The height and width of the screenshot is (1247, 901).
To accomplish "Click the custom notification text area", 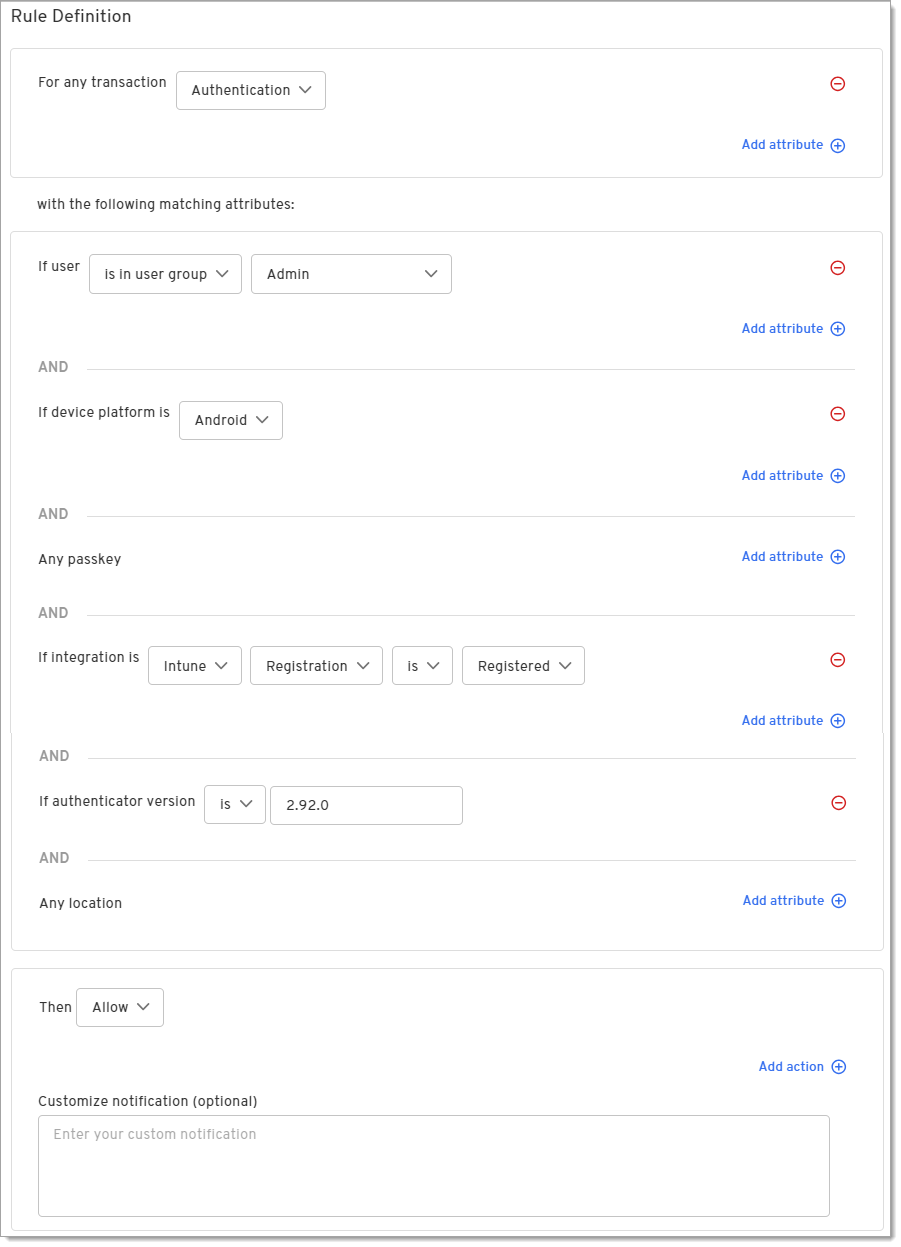I will [x=434, y=1166].
